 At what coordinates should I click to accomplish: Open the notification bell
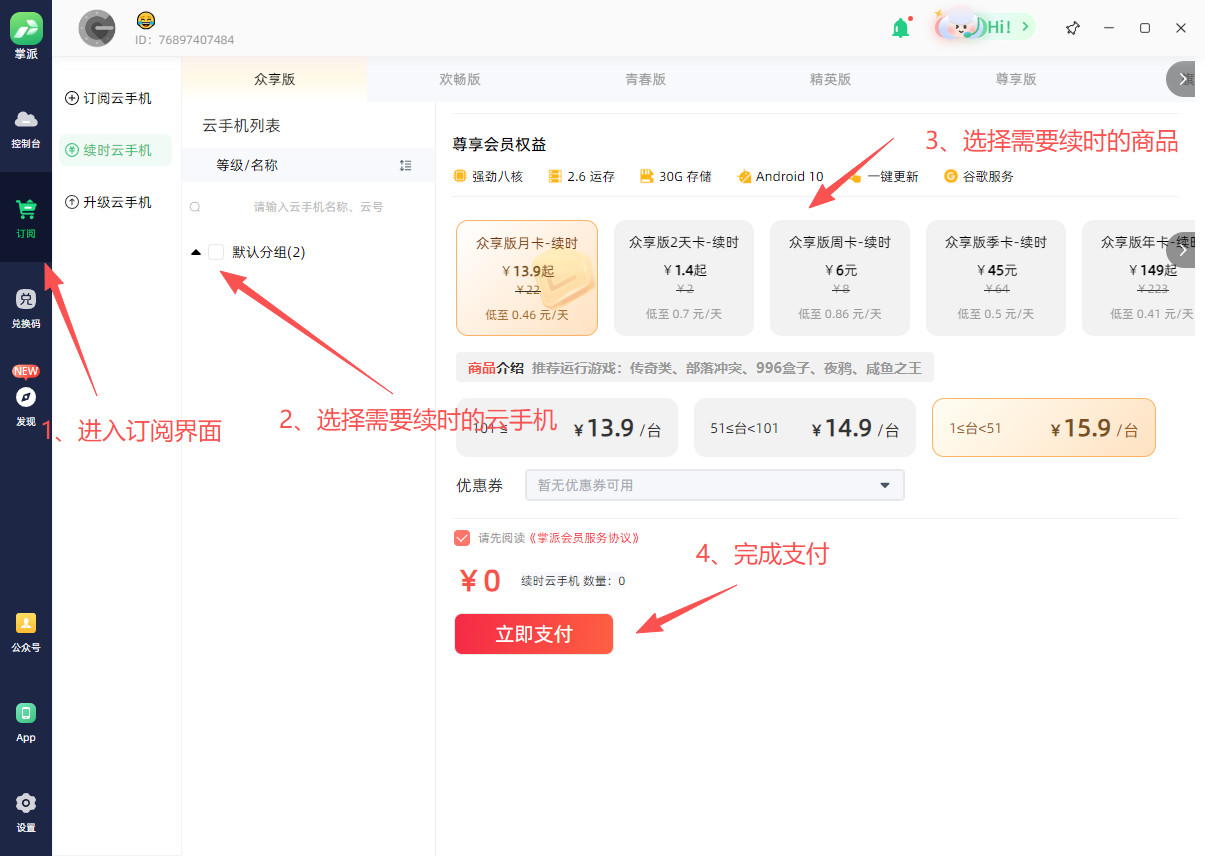pos(901,28)
